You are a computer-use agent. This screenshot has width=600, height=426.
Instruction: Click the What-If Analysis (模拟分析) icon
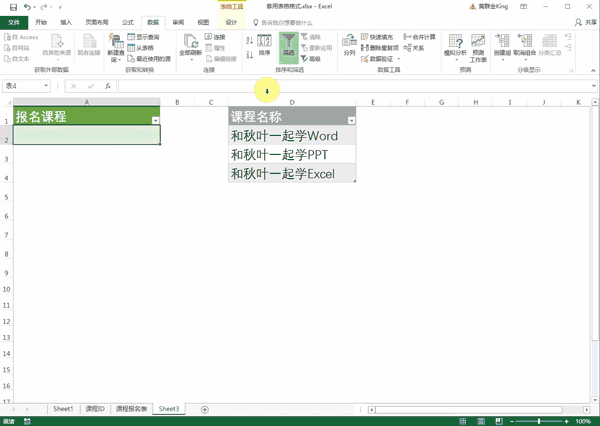(x=455, y=46)
